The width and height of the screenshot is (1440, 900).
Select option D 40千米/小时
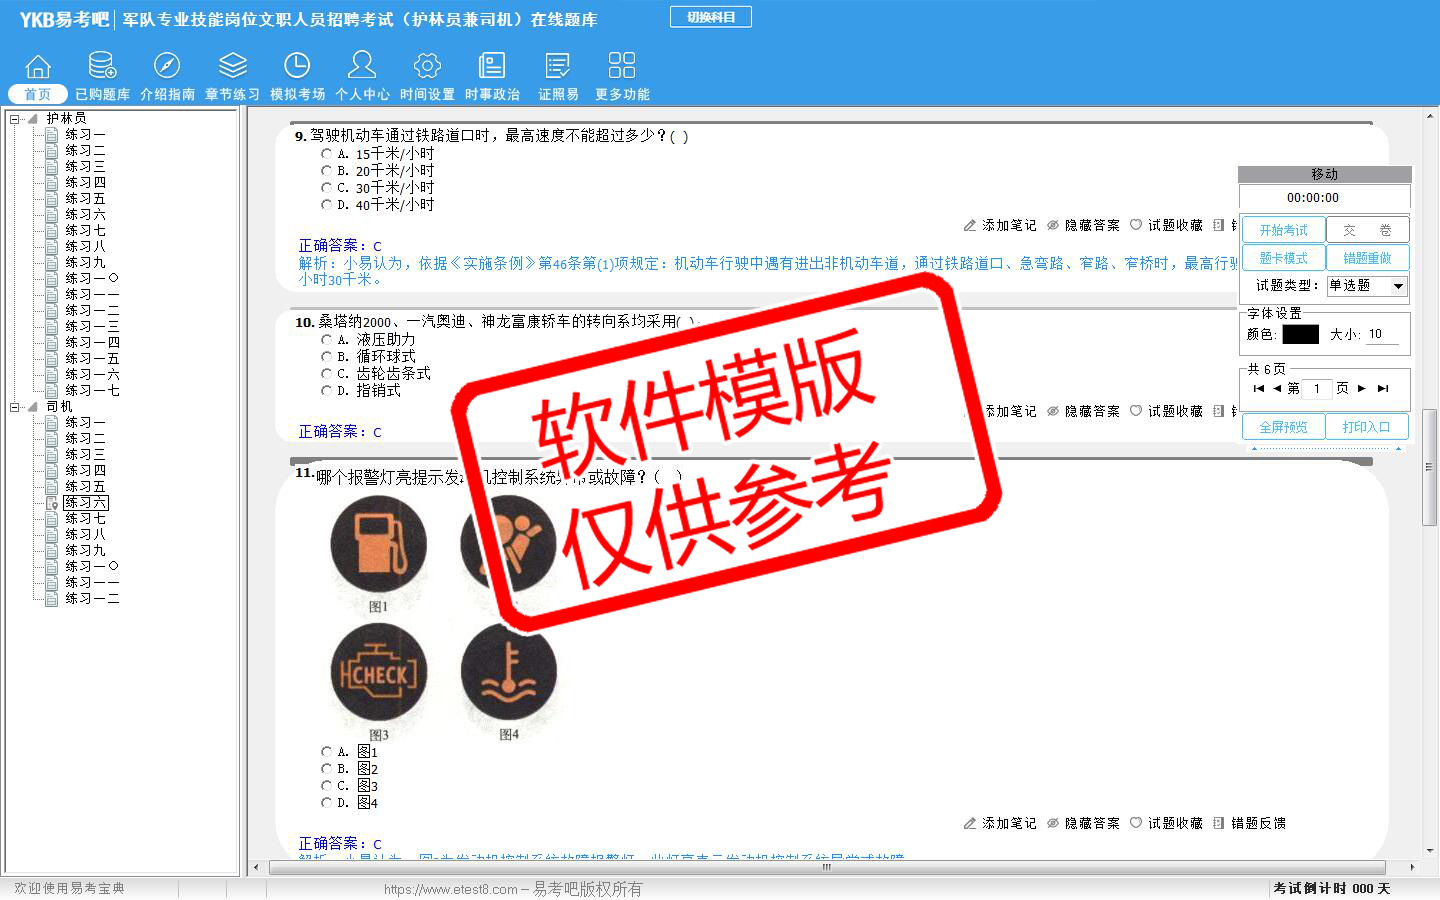click(x=326, y=205)
